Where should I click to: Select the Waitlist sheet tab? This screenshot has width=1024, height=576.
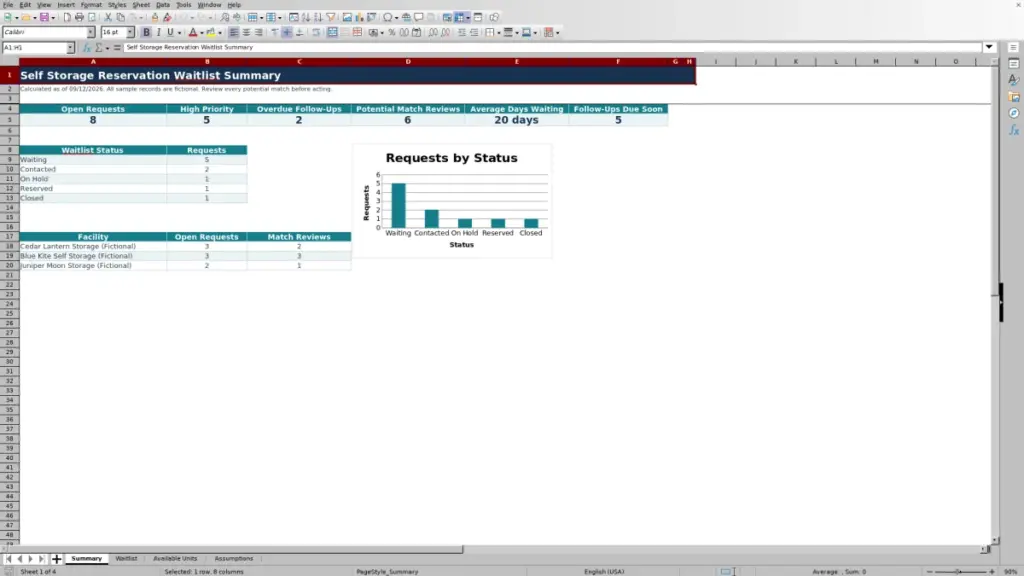tap(126, 558)
